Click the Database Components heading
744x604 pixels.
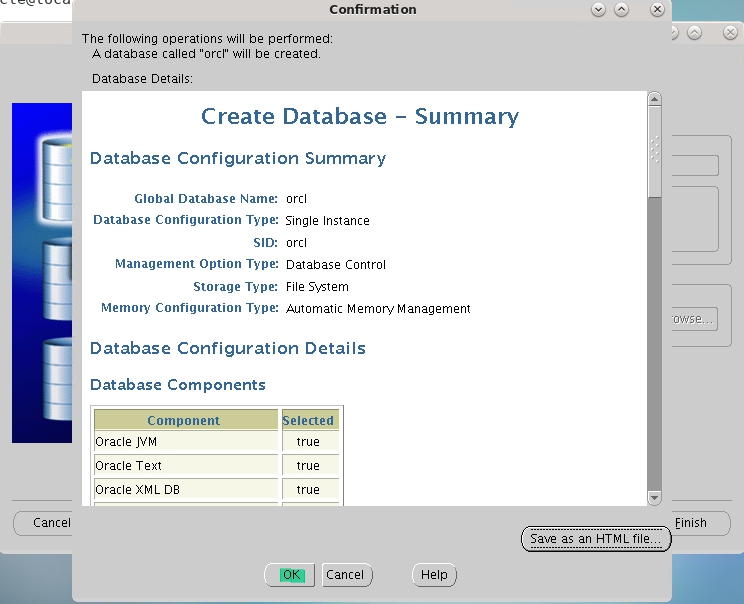[177, 385]
